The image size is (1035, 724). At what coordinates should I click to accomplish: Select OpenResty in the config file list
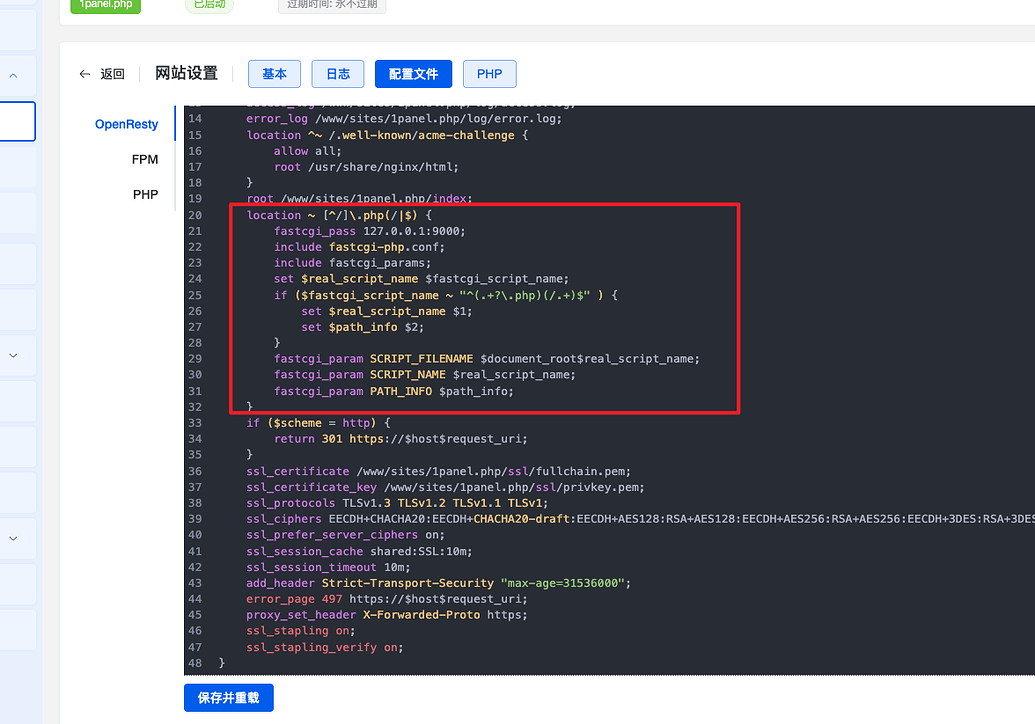tap(126, 124)
